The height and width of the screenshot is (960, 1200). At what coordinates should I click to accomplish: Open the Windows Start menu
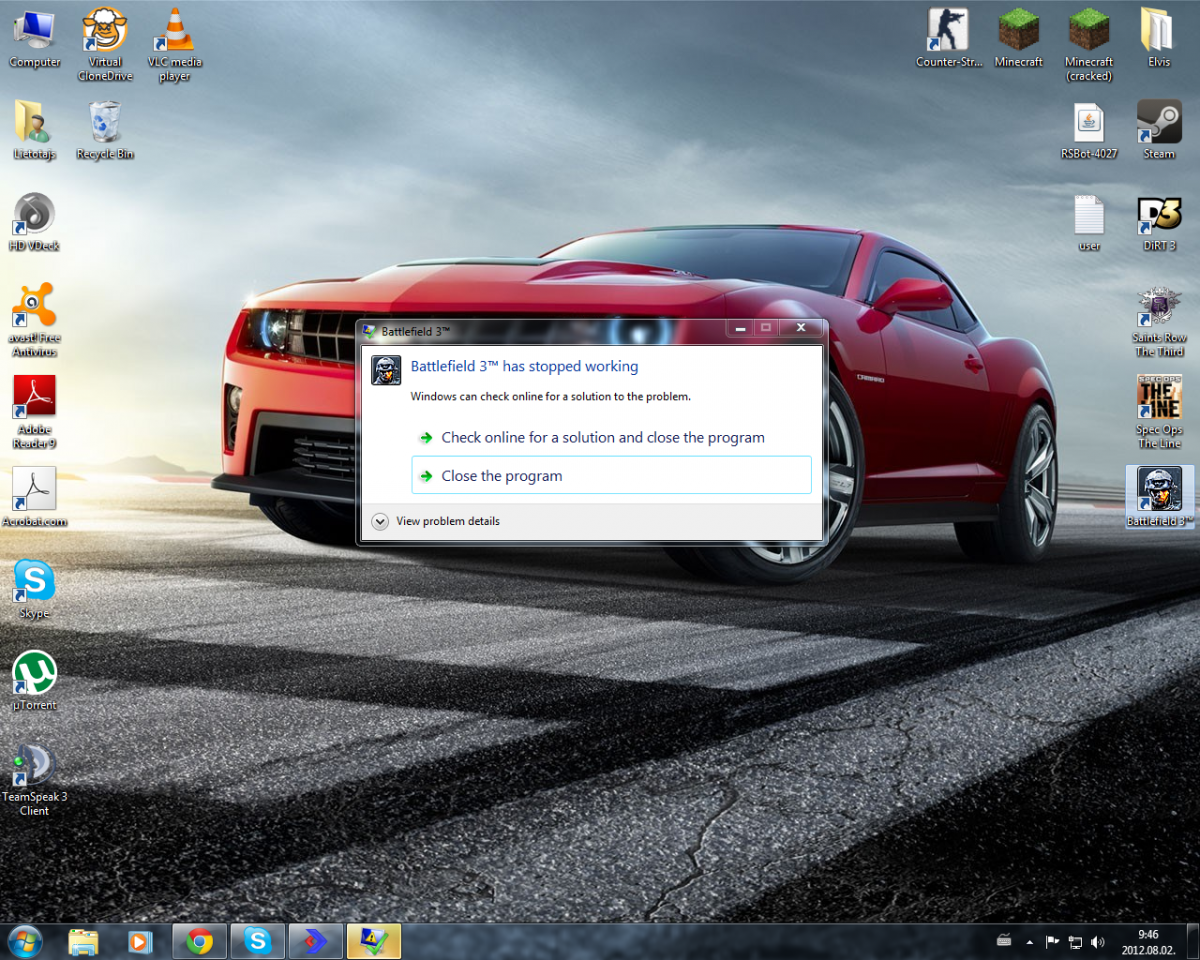point(24,941)
